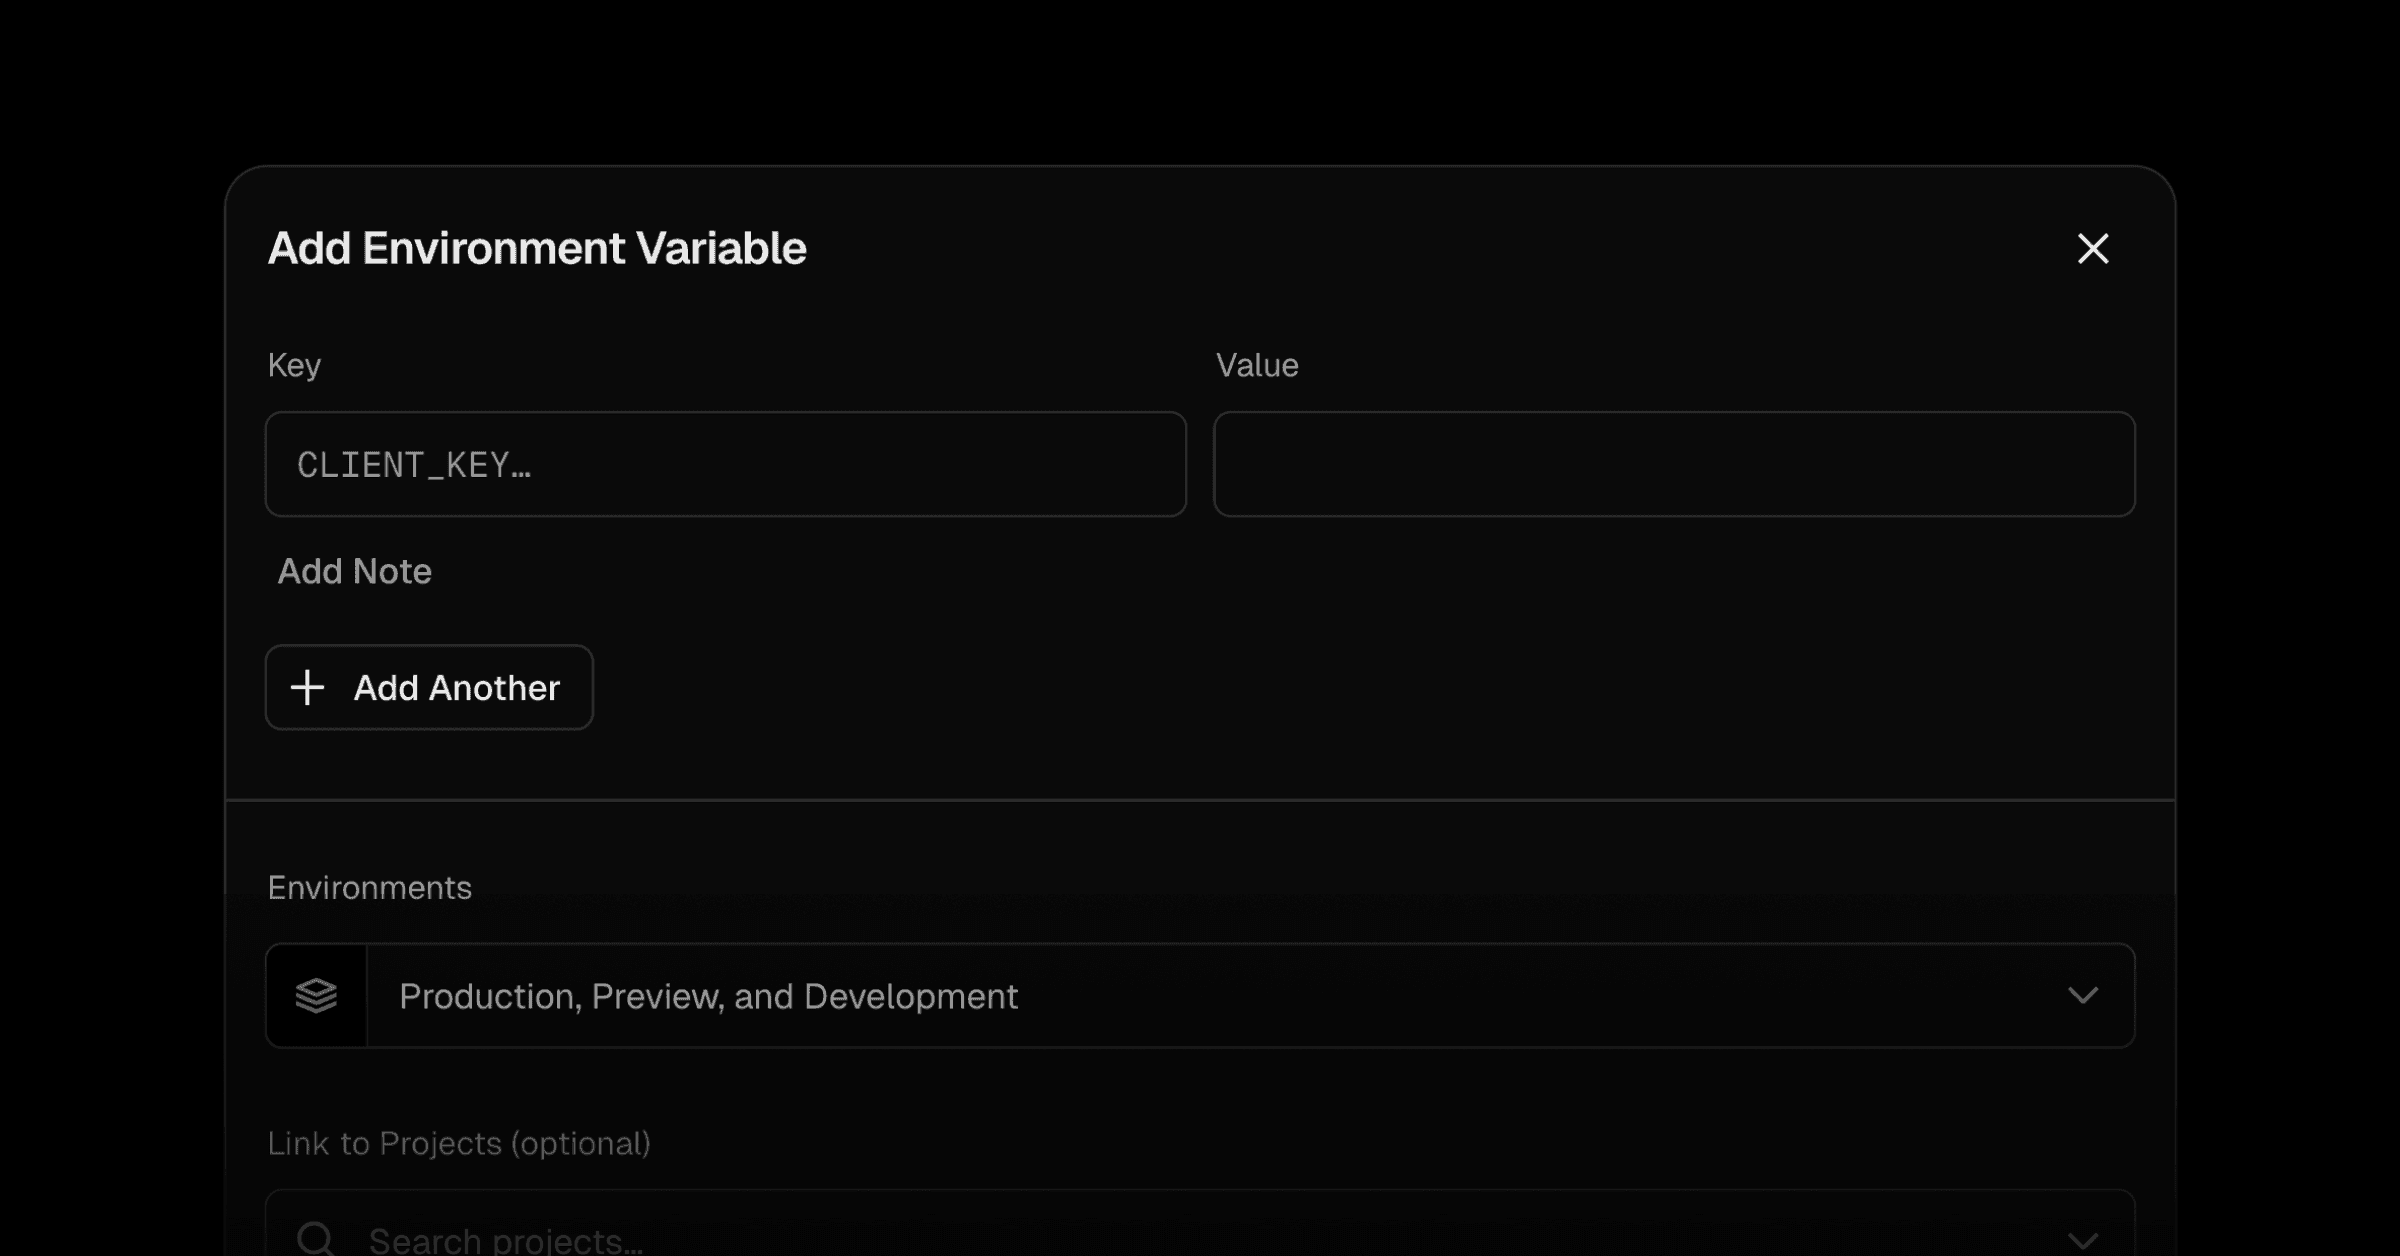Click the Add Note link
The width and height of the screenshot is (2400, 1256).
pos(354,572)
